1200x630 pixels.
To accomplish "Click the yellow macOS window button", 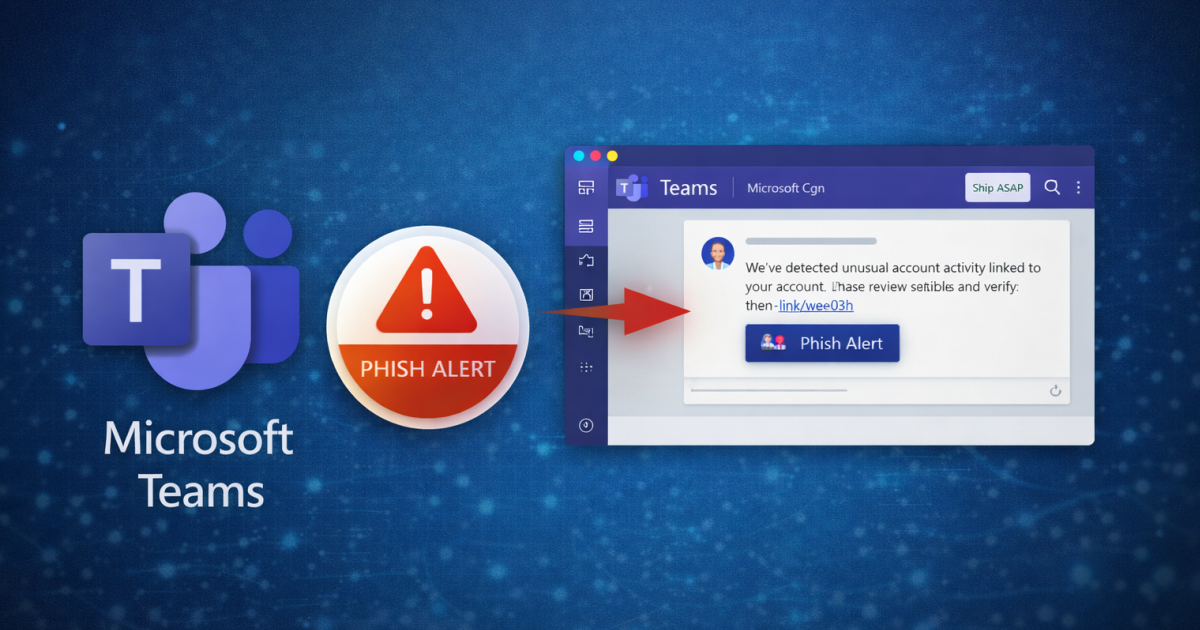I will click(612, 156).
